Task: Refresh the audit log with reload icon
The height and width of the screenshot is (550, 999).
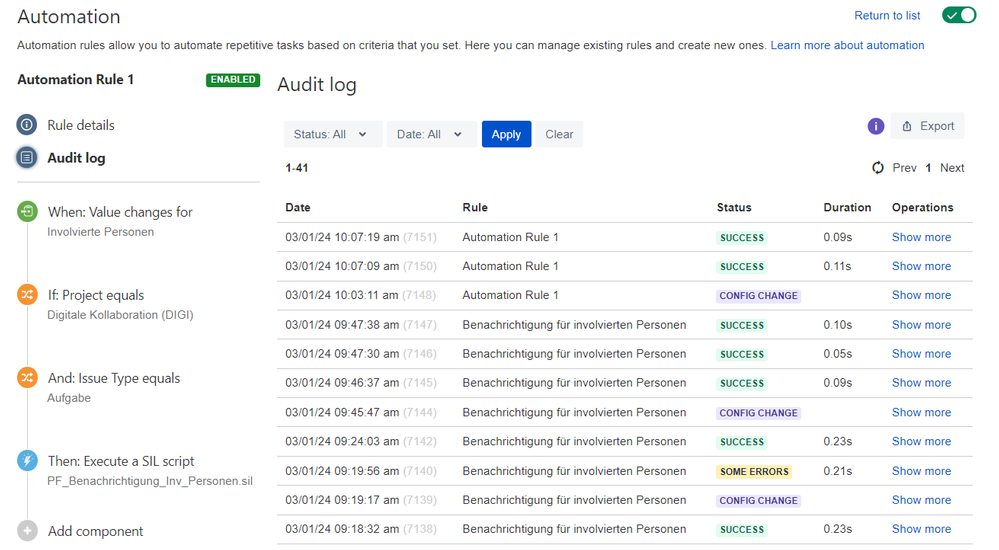Action: pyautogui.click(x=878, y=168)
